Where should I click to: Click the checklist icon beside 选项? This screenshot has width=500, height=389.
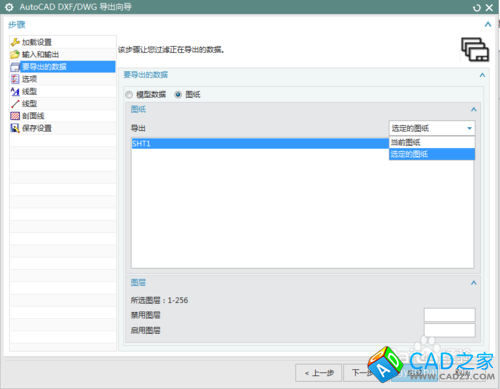coord(15,79)
